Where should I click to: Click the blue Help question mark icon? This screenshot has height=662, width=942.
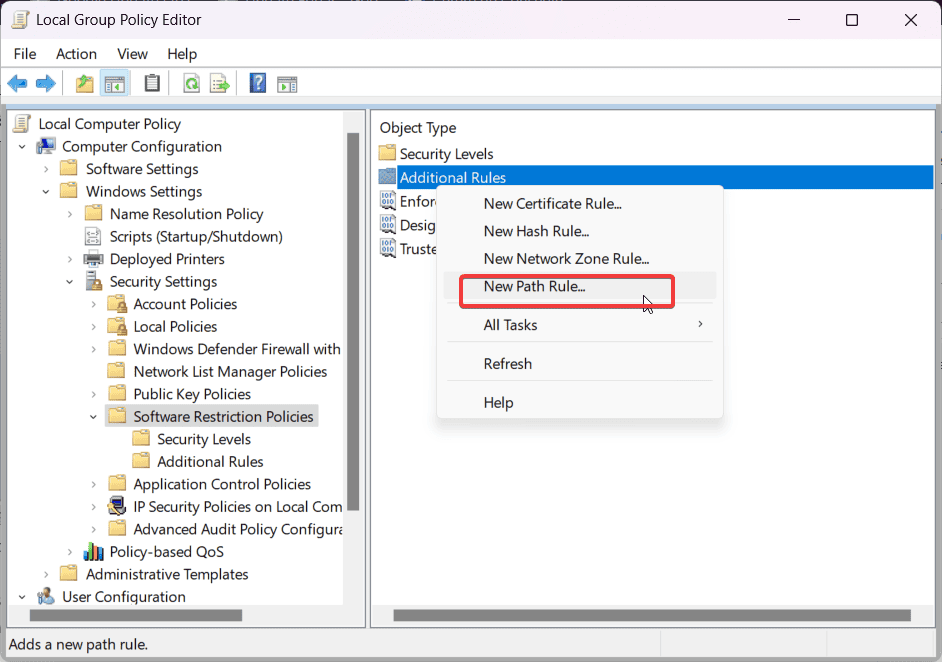point(258,83)
